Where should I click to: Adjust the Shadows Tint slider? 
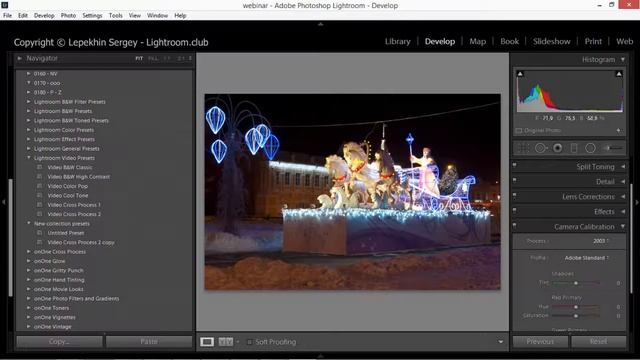576,283
